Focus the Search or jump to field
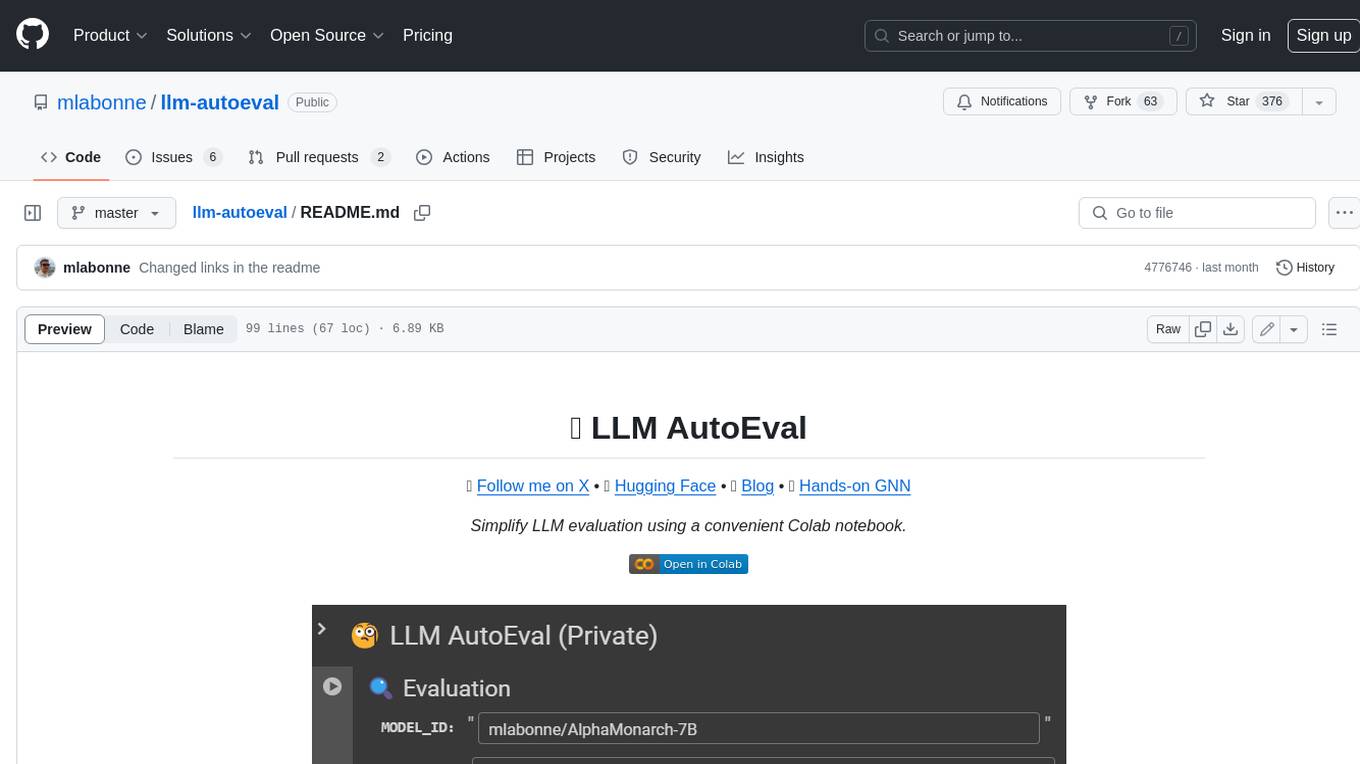The height and width of the screenshot is (764, 1360). click(x=1031, y=35)
